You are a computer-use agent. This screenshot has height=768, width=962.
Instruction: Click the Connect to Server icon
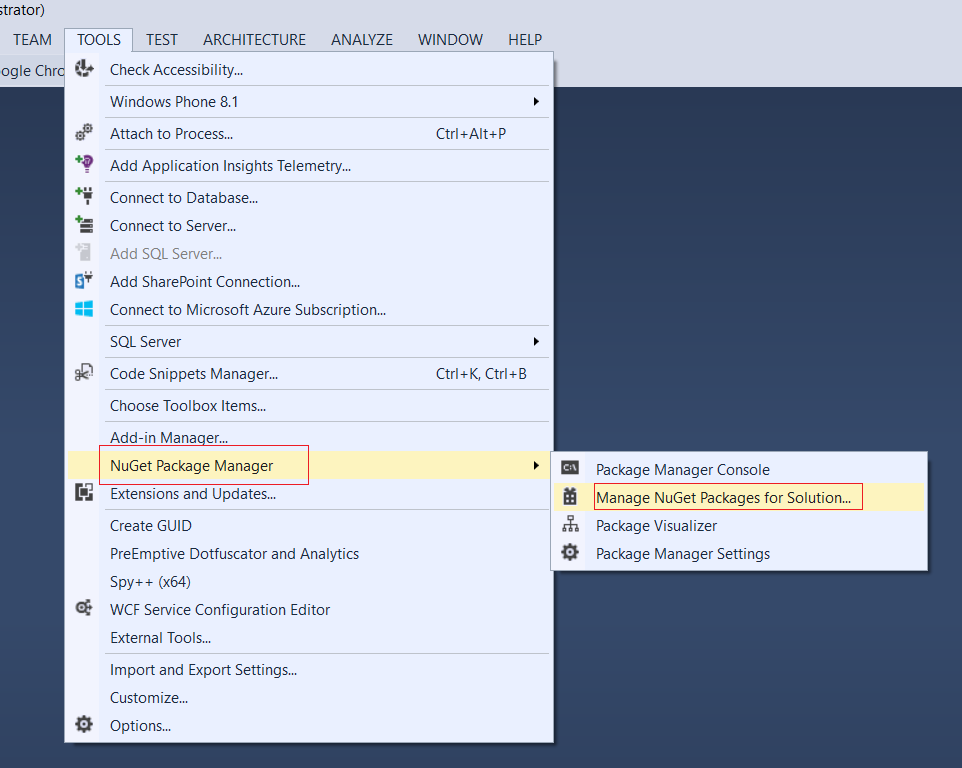pos(85,225)
